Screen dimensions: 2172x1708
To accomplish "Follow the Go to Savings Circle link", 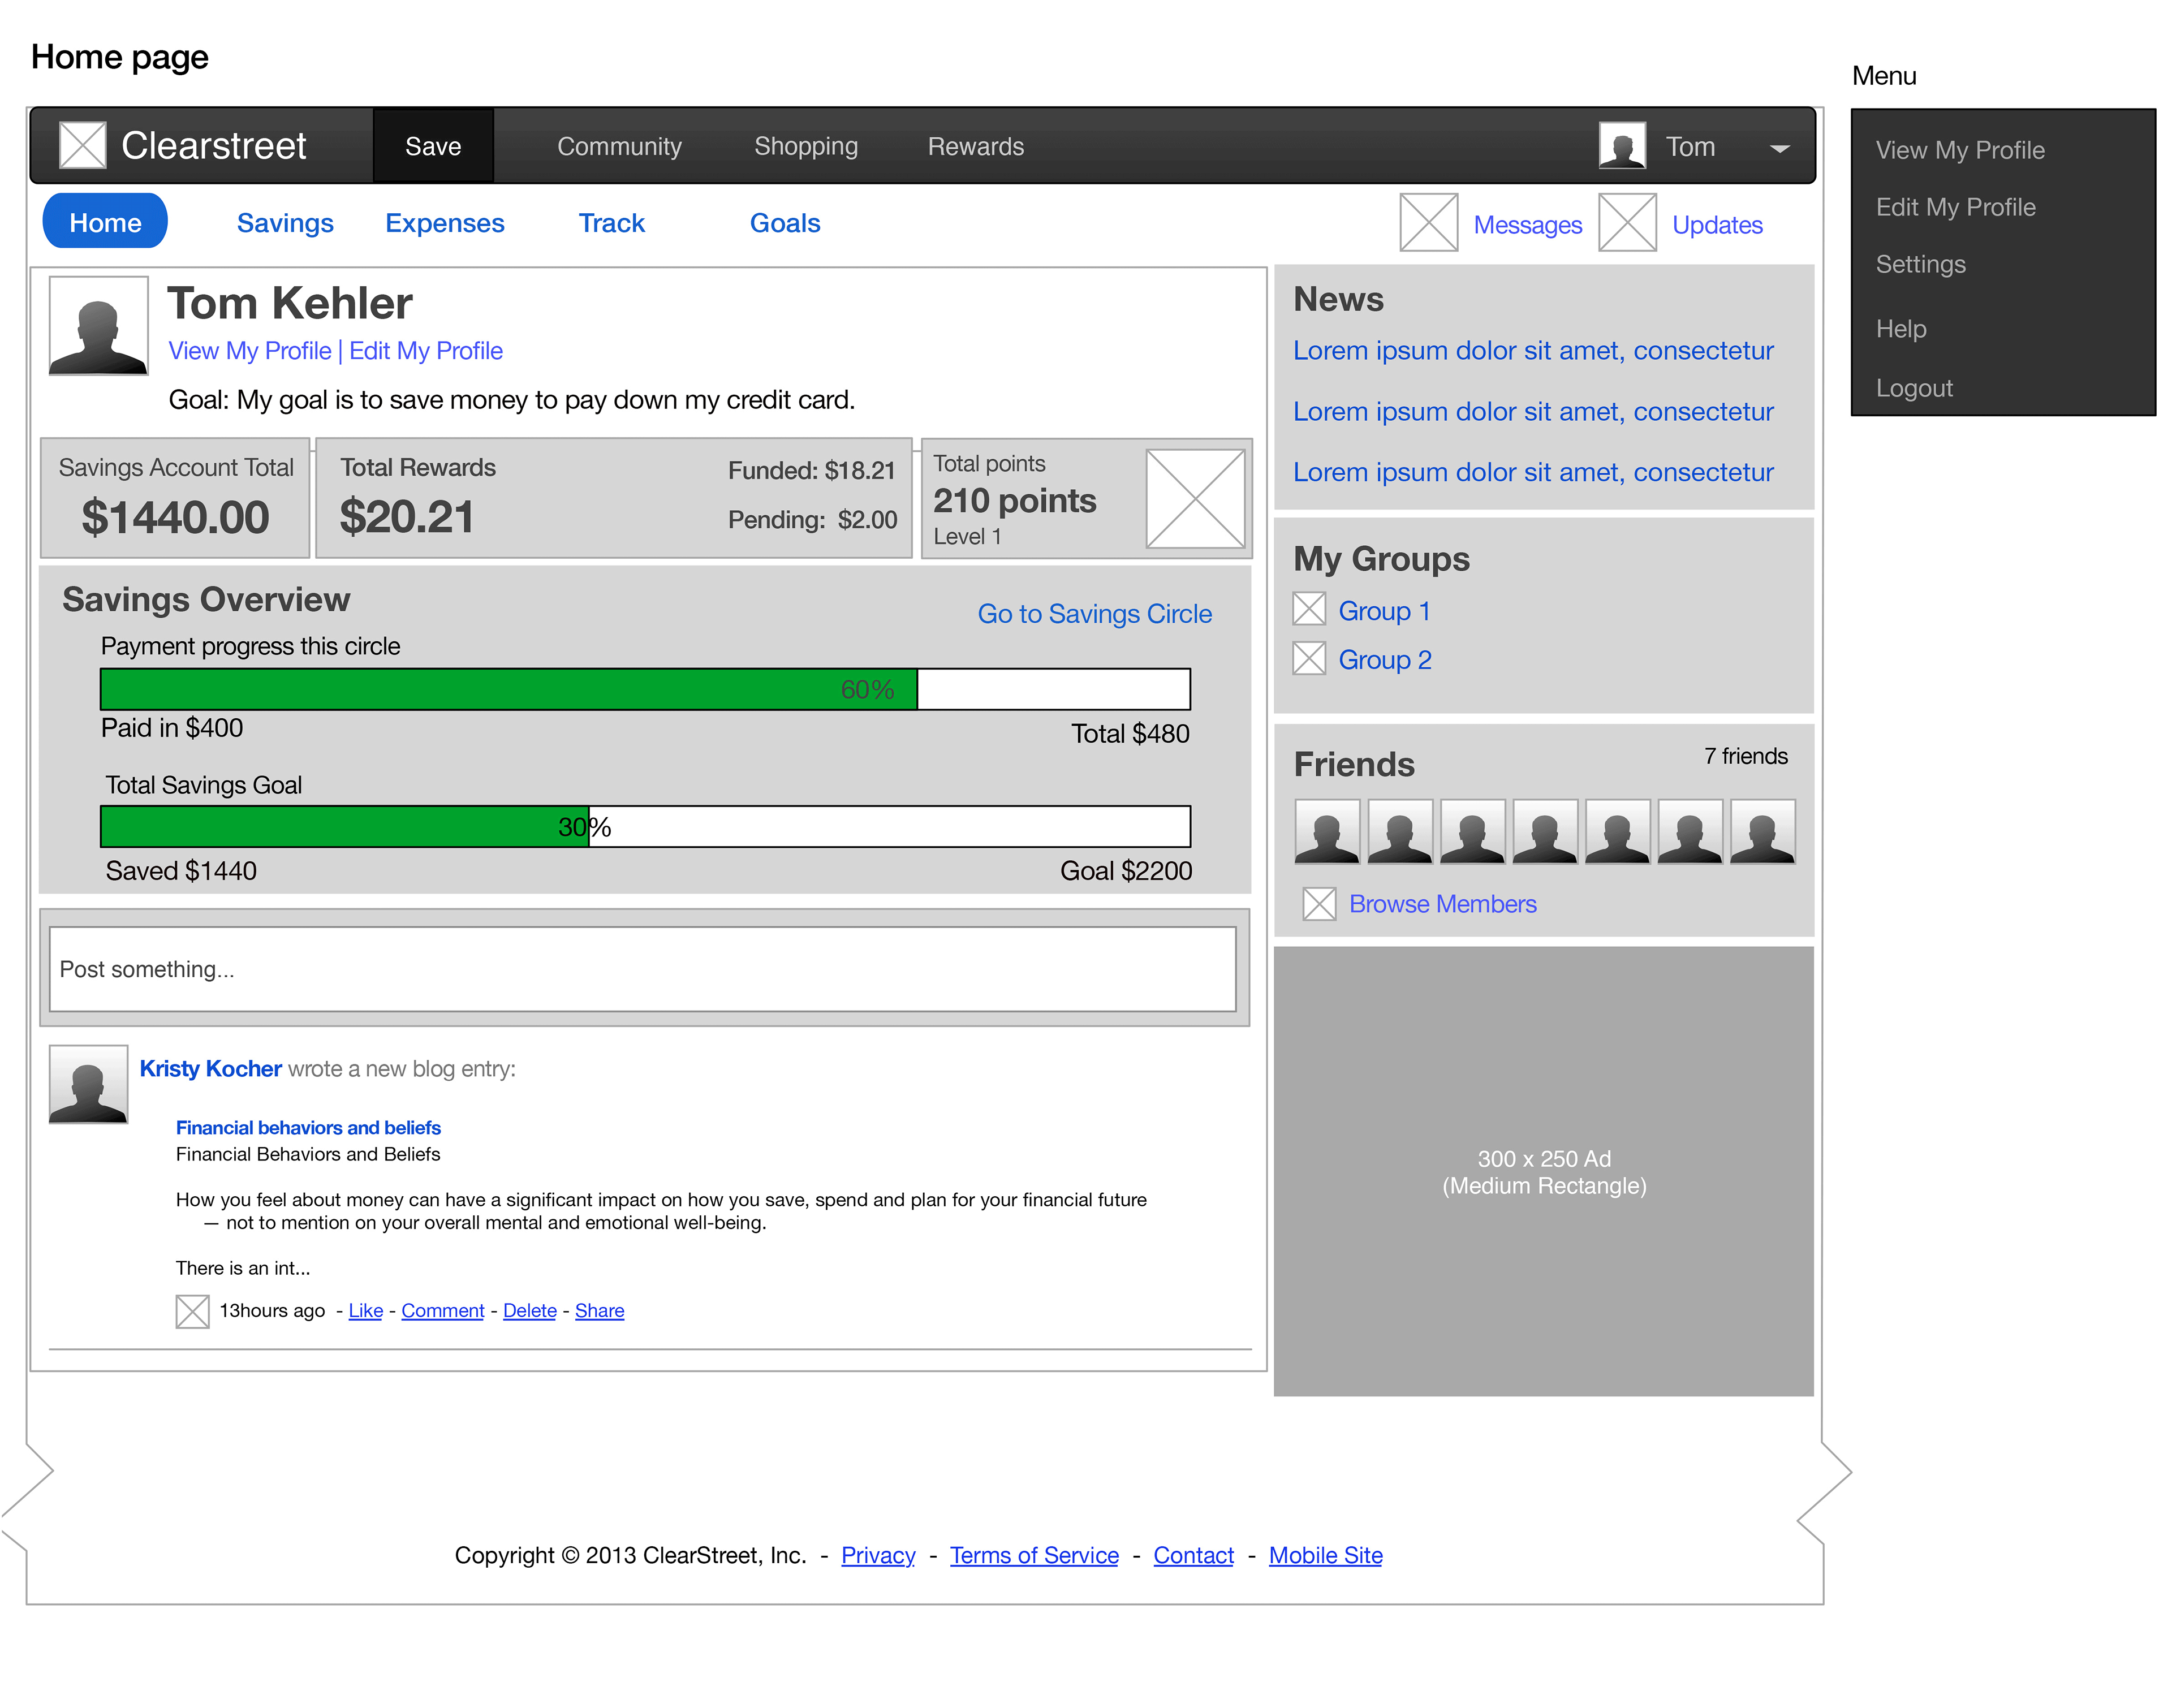I will [x=1095, y=614].
